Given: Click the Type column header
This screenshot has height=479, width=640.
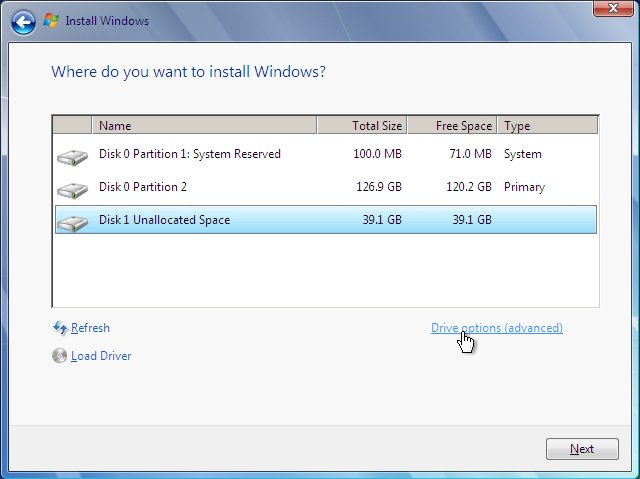Looking at the screenshot, I should point(547,126).
